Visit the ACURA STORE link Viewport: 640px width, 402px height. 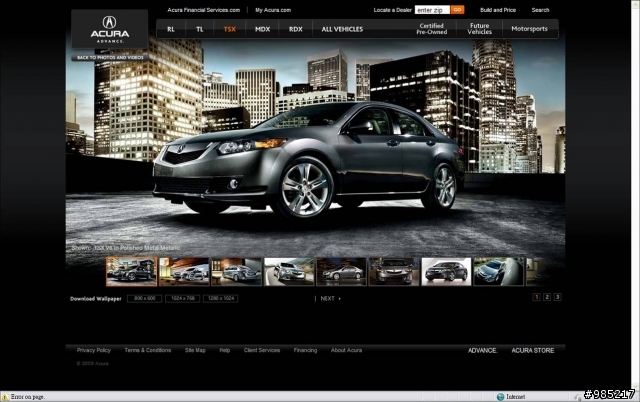[x=533, y=351]
